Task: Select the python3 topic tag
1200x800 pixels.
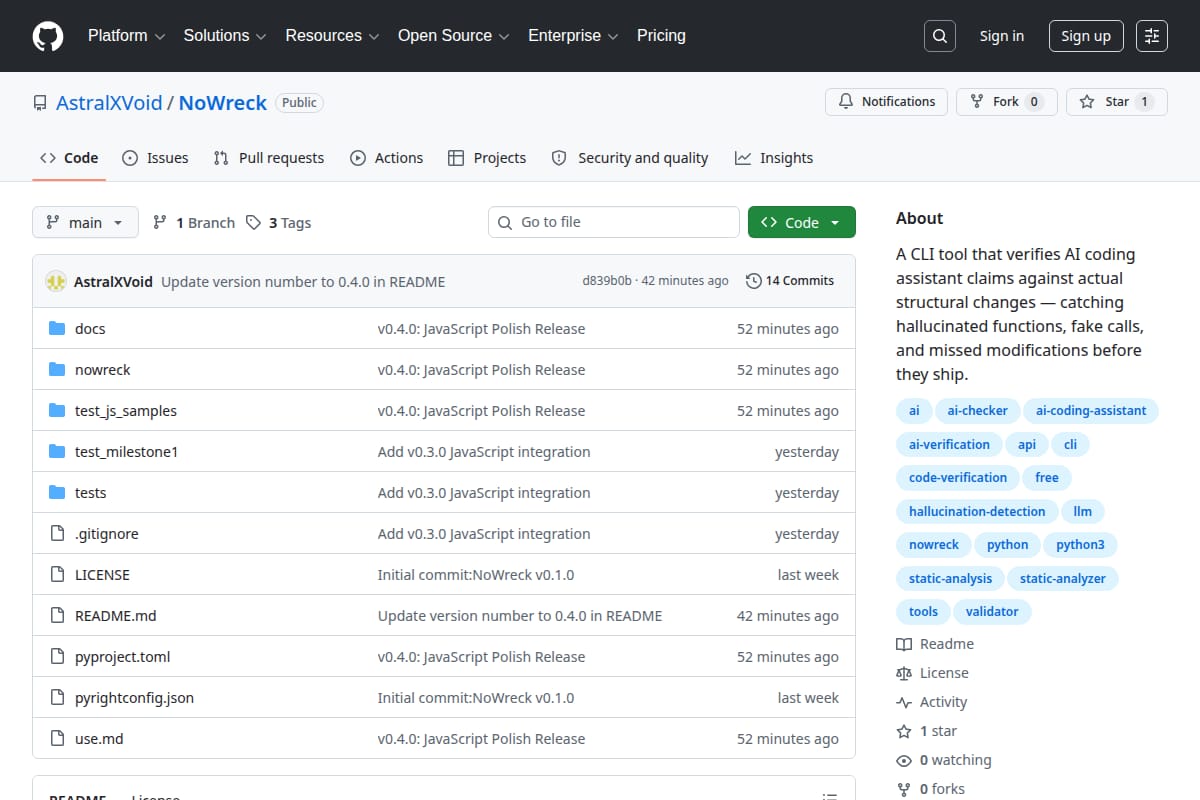Action: [x=1080, y=545]
